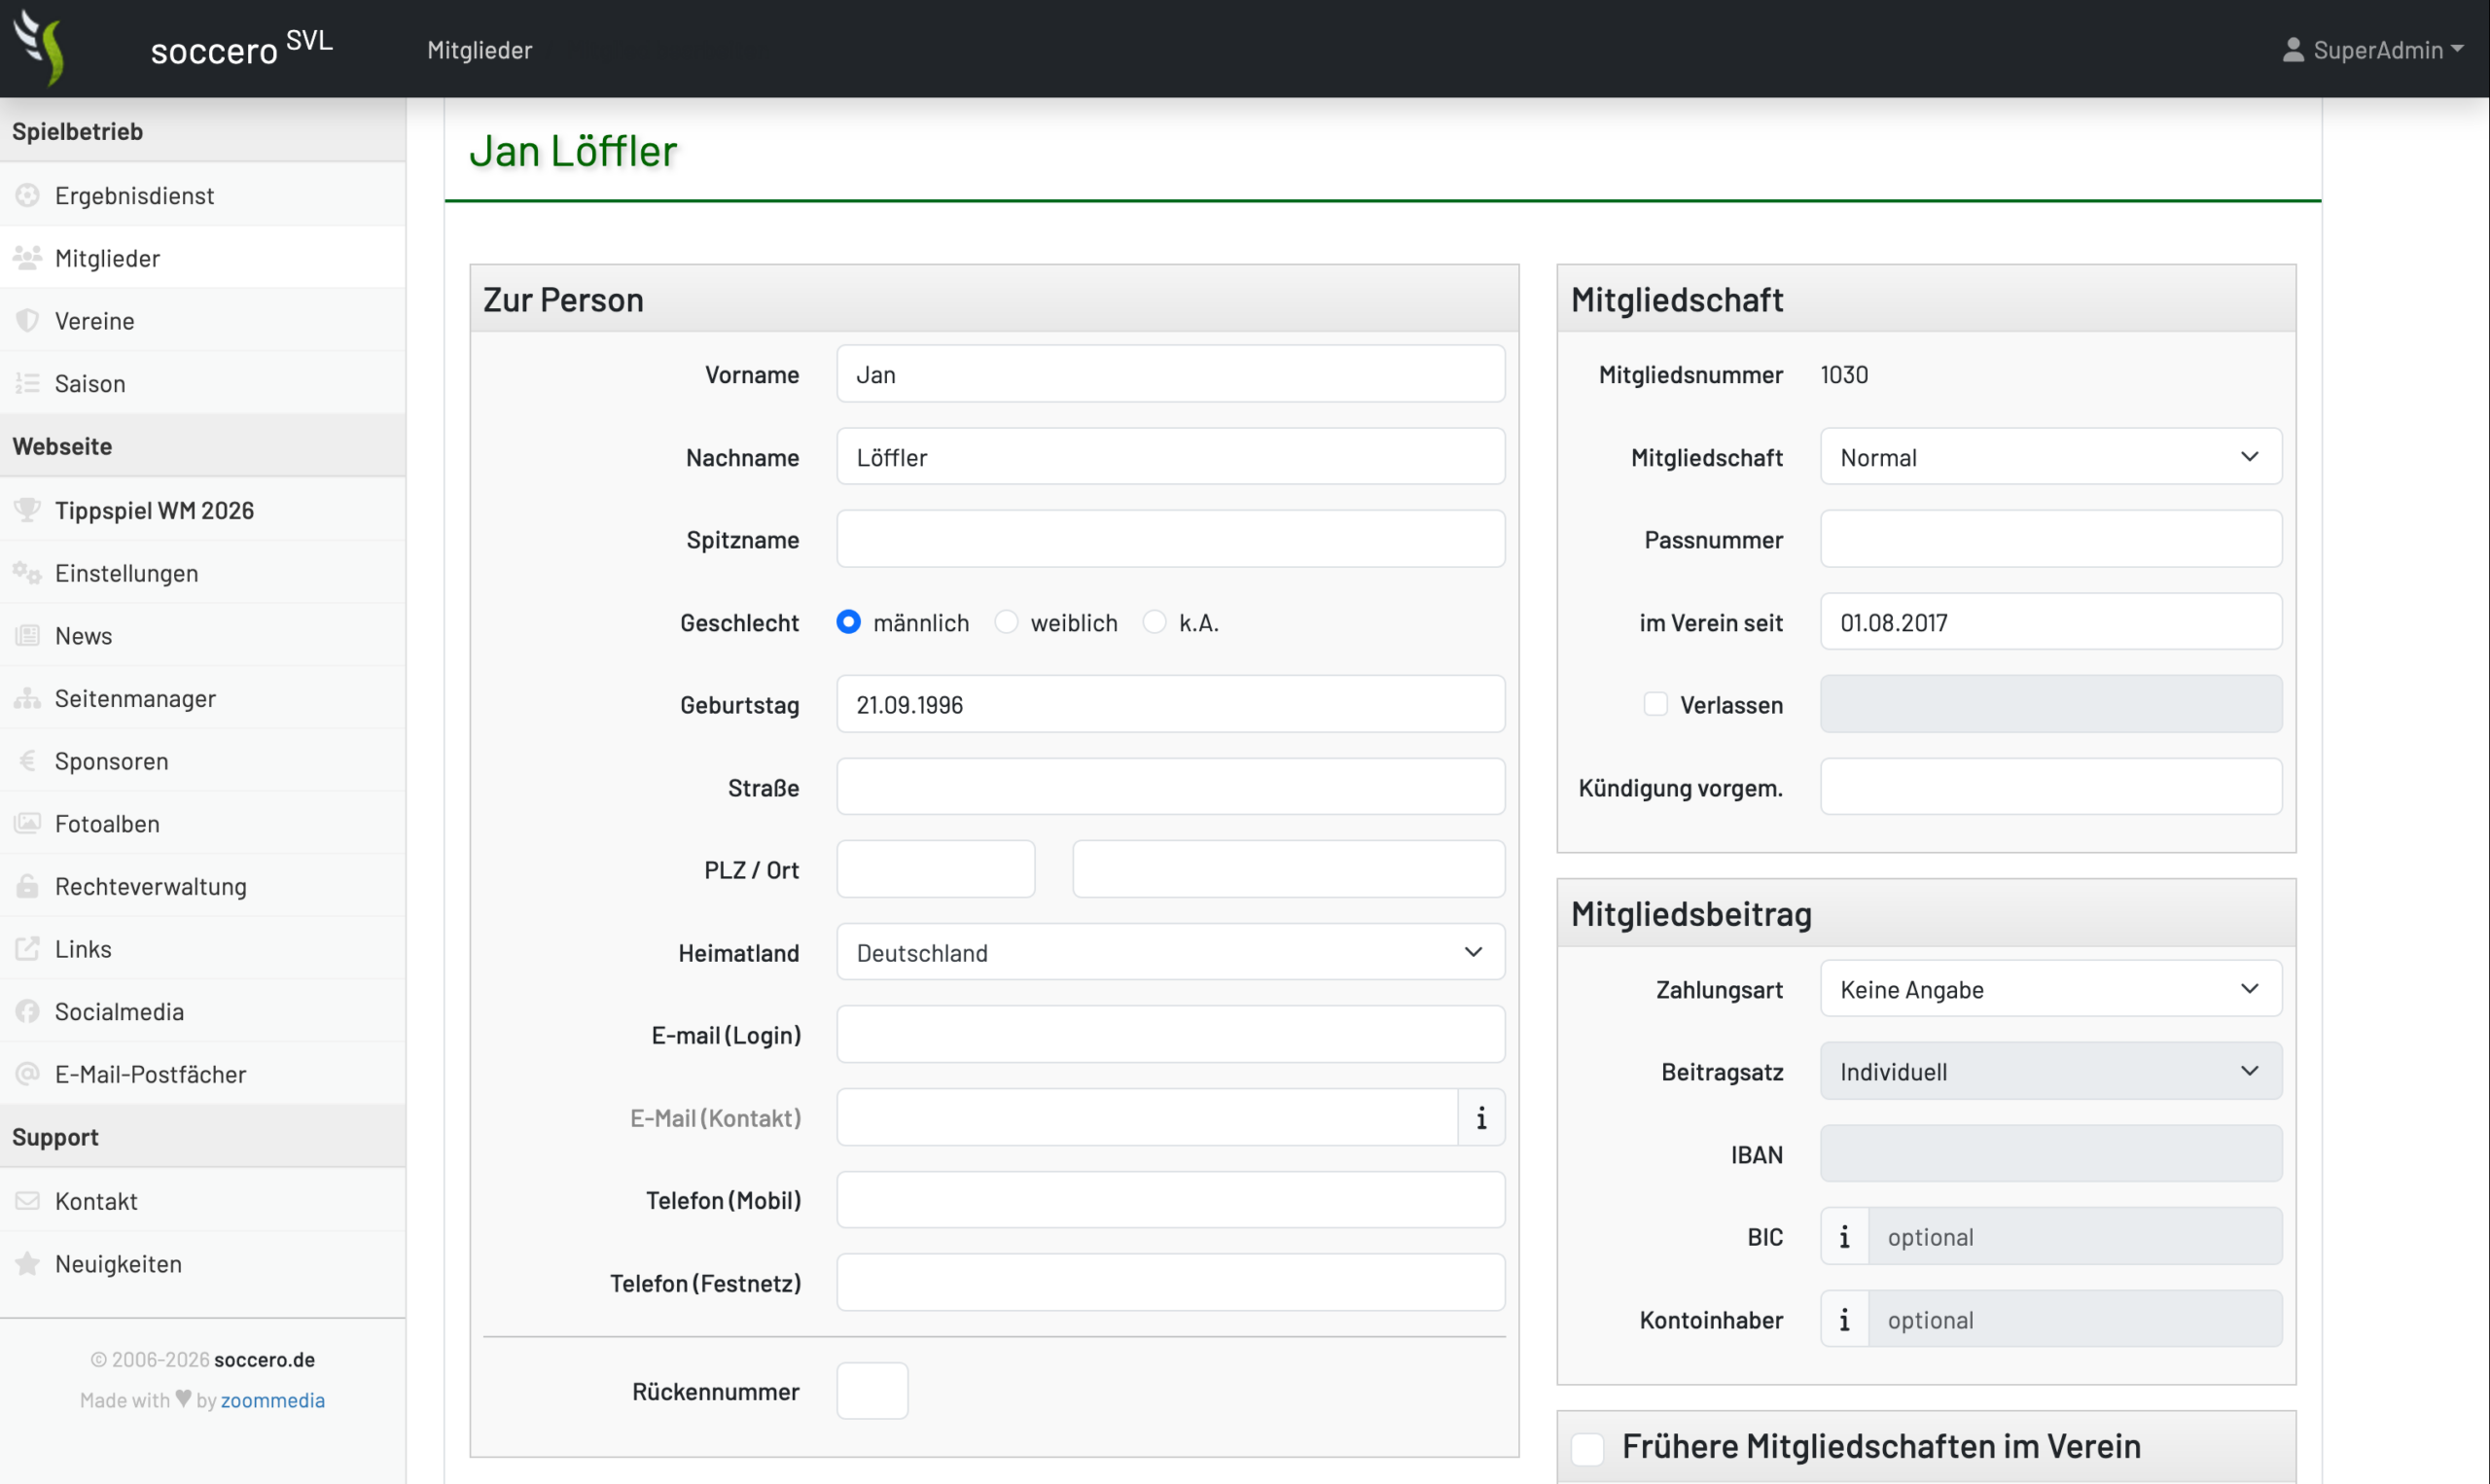This screenshot has width=2490, height=1484.
Task: Click the Telefon (Festnetz) input field
Action: [x=1170, y=1283]
